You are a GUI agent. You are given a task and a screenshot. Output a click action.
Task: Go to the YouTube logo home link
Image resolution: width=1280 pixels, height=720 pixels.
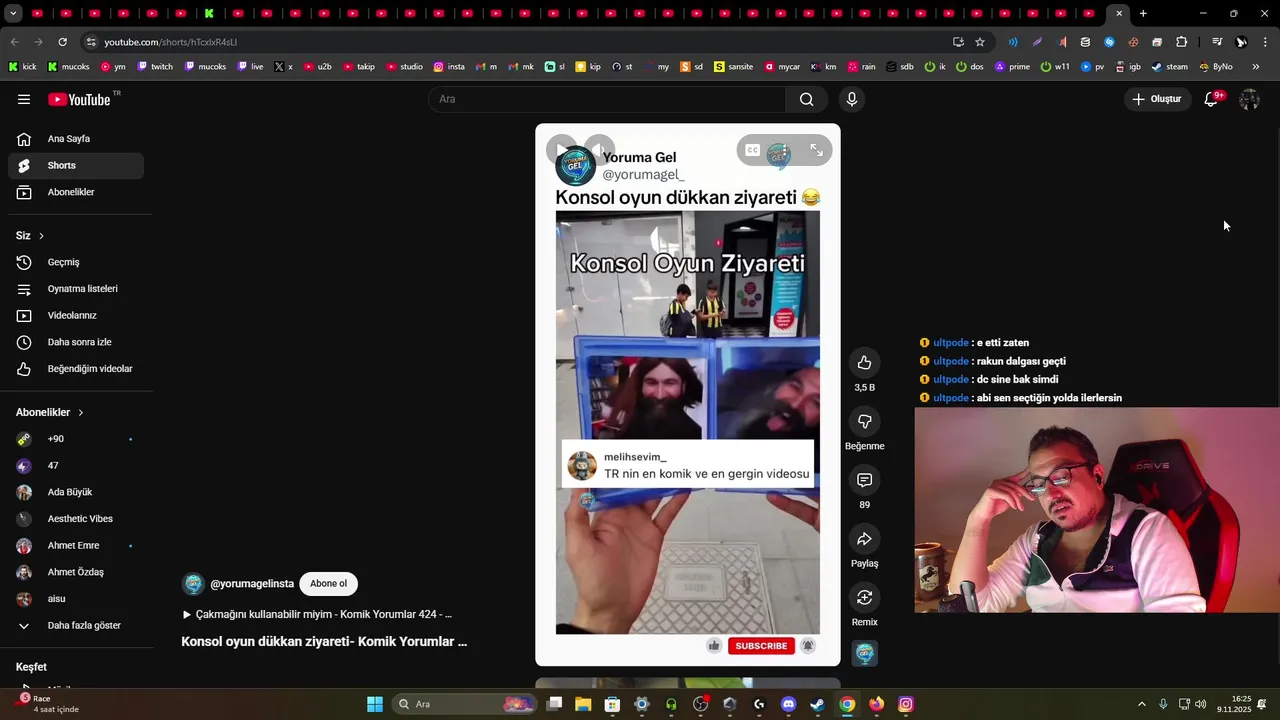(x=79, y=99)
